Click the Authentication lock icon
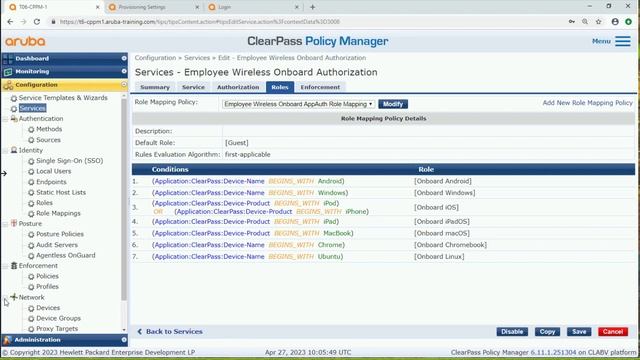Image resolution: width=640 pixels, height=360 pixels. (x=14, y=118)
